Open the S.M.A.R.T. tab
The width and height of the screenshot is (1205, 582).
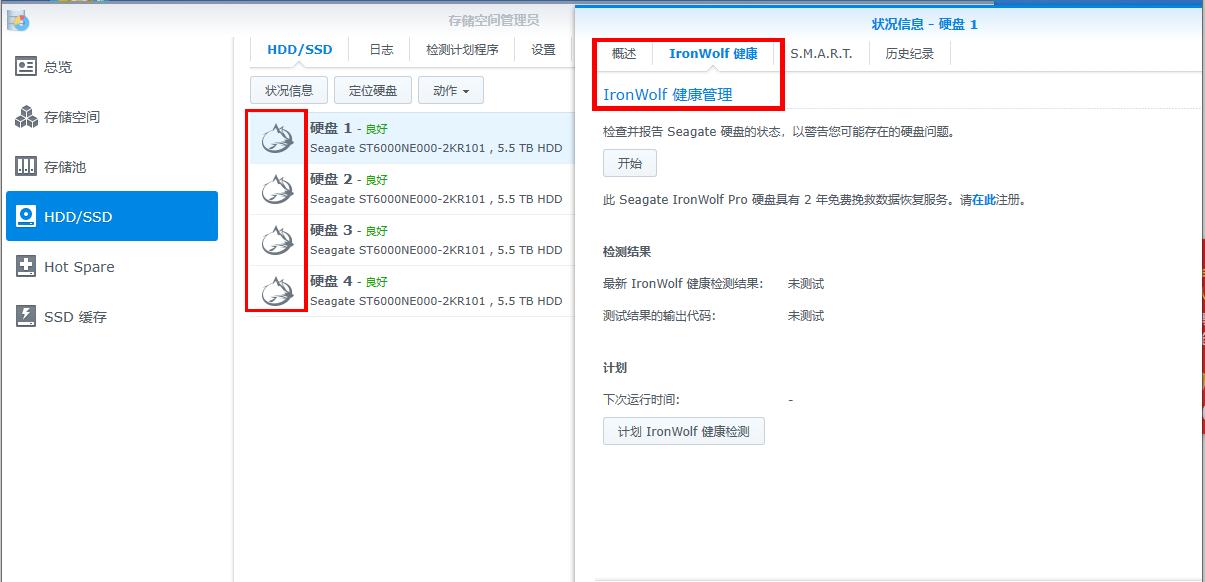tap(820, 54)
